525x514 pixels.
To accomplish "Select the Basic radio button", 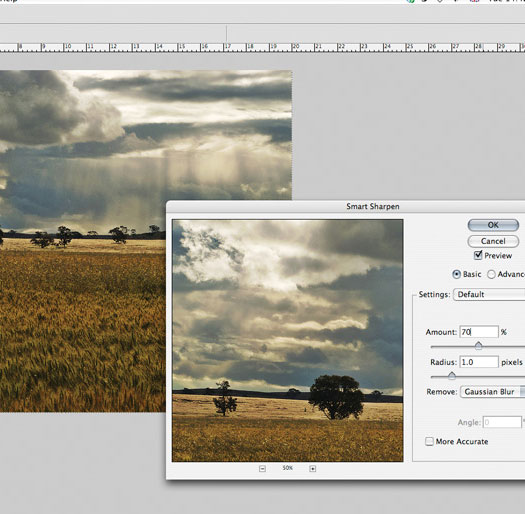I will (456, 275).
